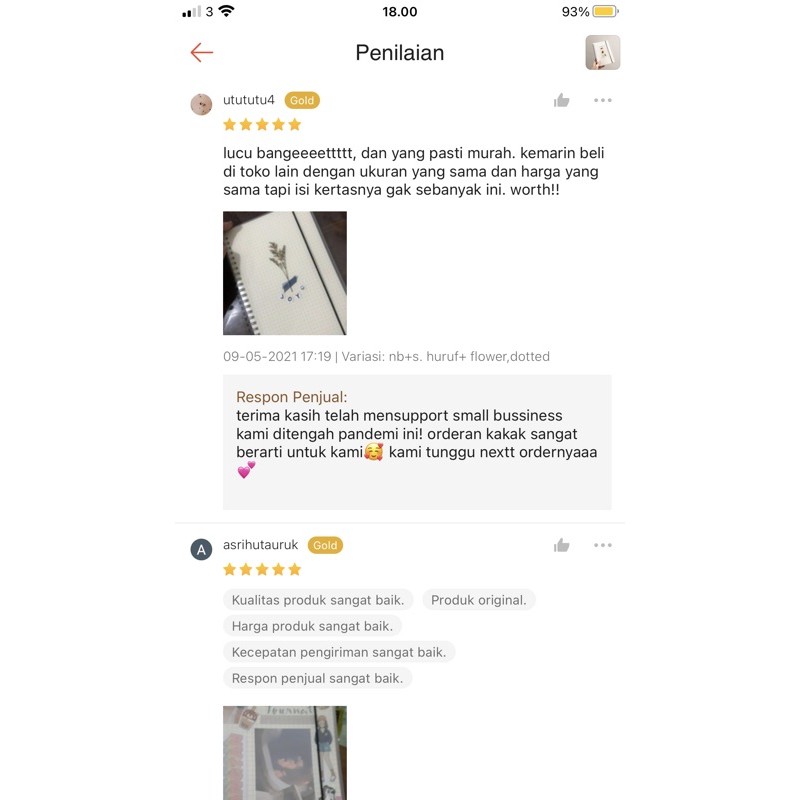Open more options on utututu4's review
The image size is (800, 800).
[x=603, y=101]
